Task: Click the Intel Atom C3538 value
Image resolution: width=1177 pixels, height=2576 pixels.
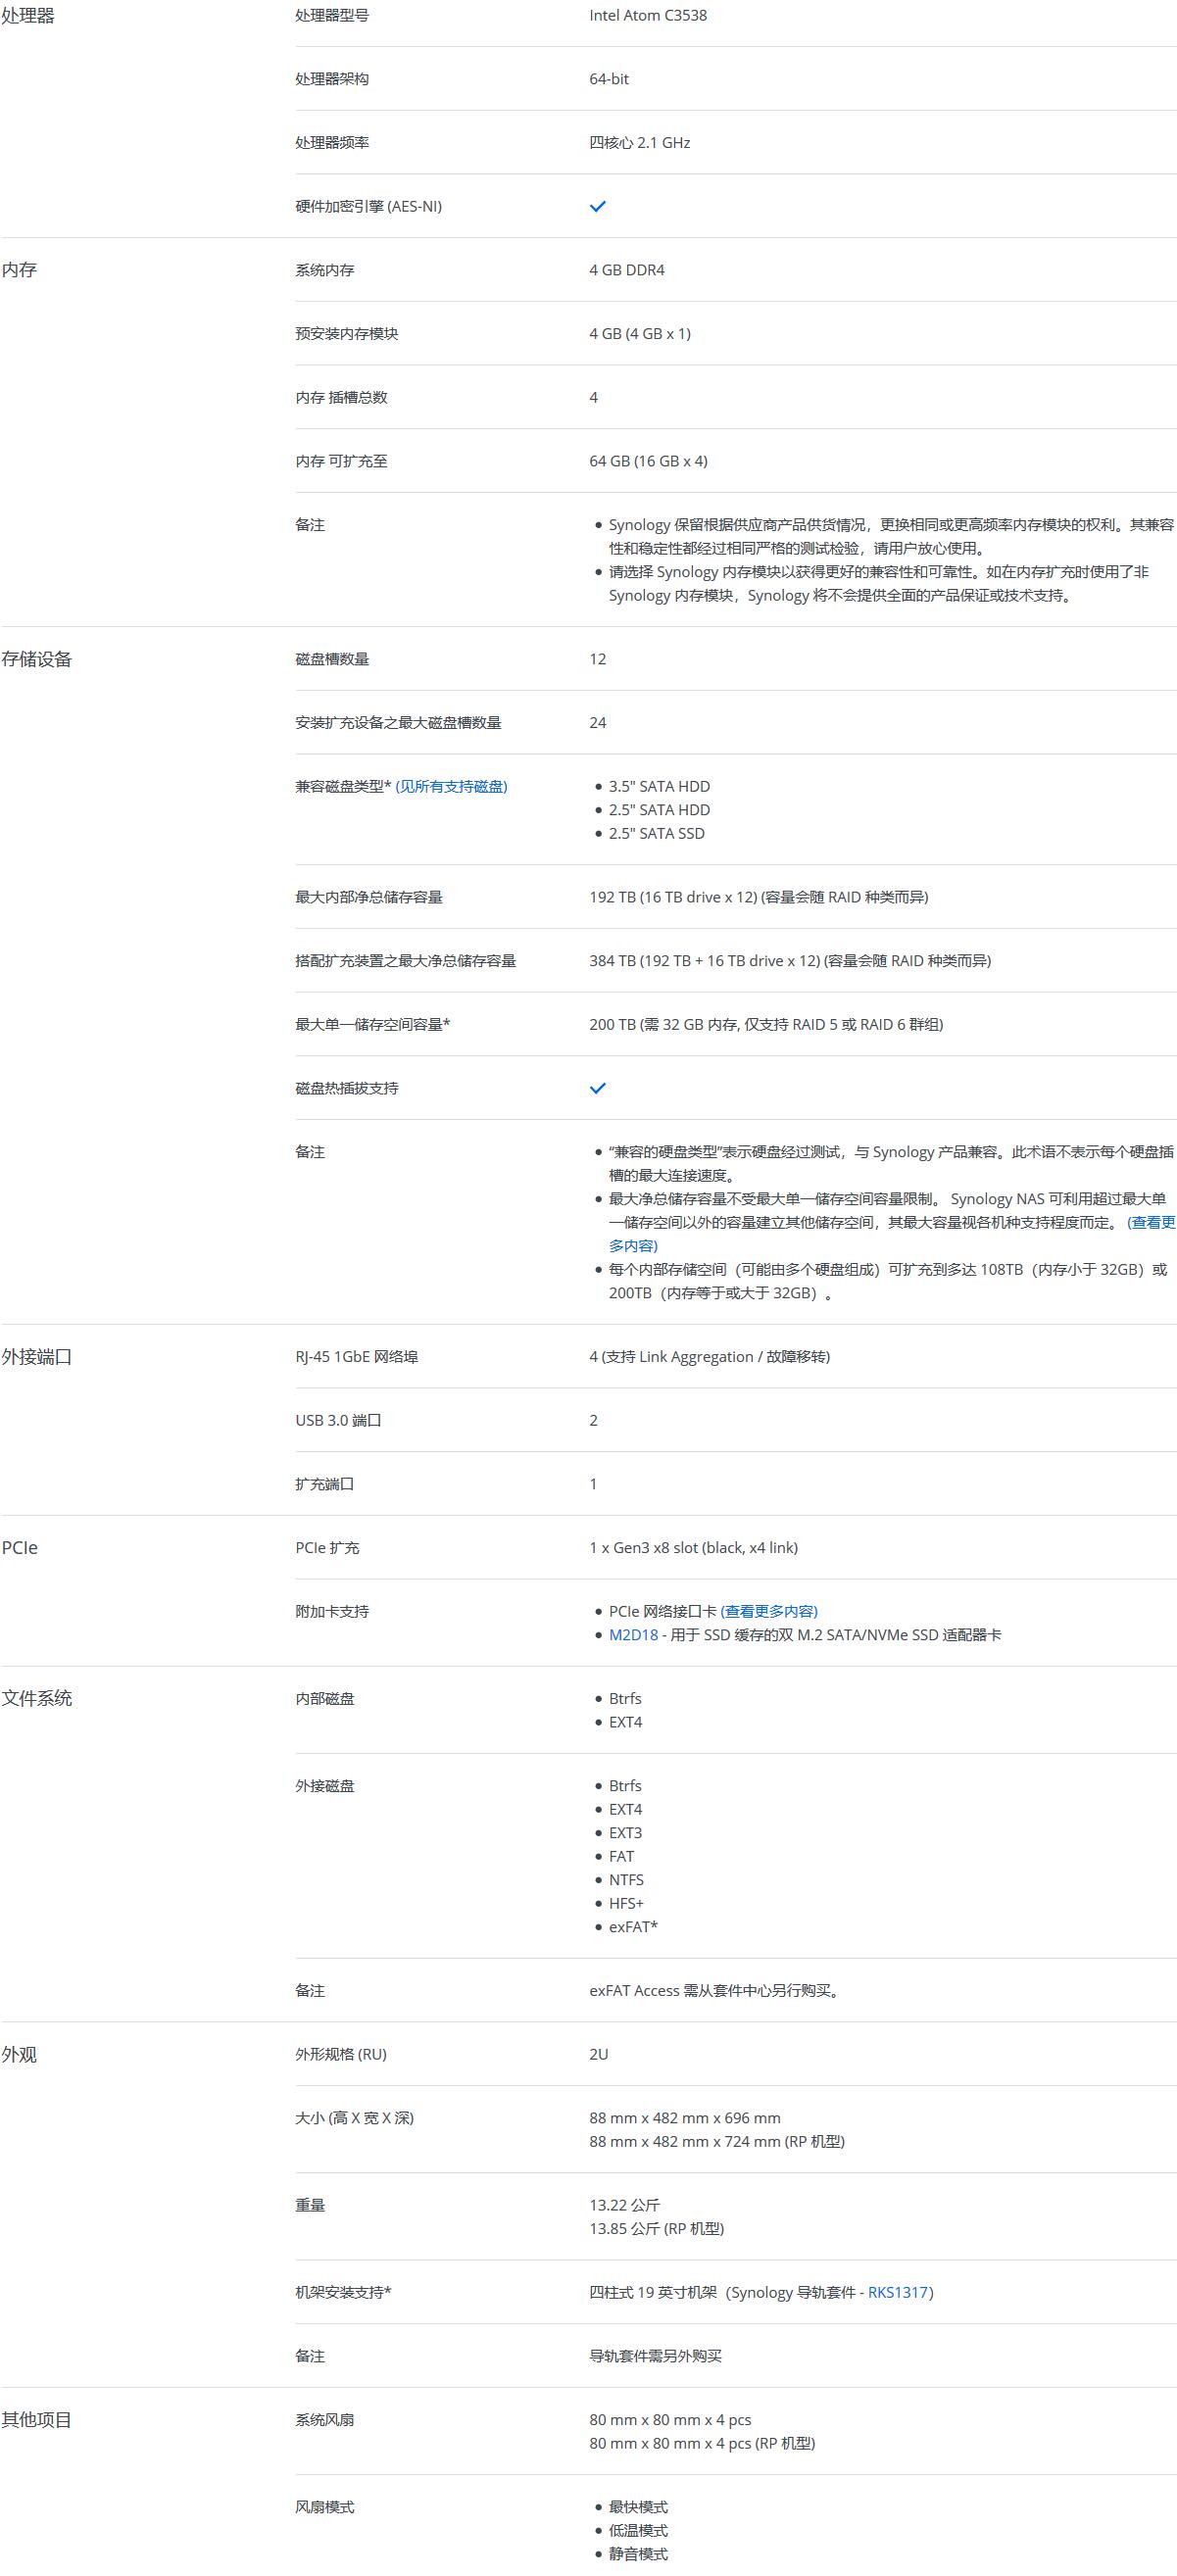Action: [648, 15]
